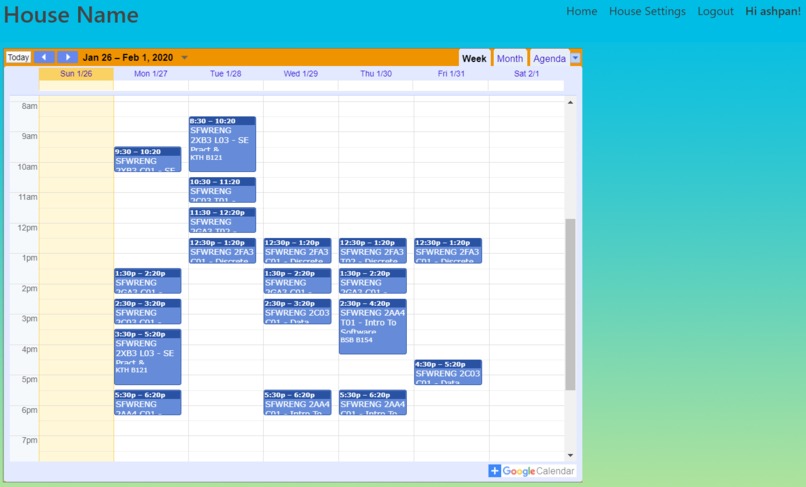Select the Sat 2/1 column header
Viewport: 806px width, 487px height.
(x=526, y=74)
